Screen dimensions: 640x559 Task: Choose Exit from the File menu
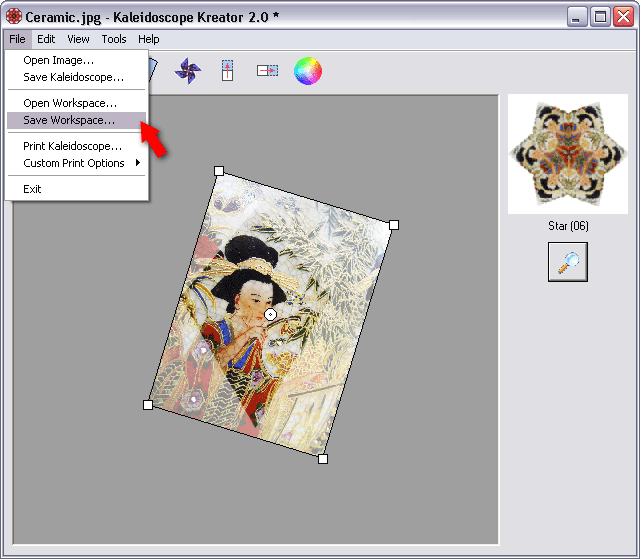tap(76, 189)
